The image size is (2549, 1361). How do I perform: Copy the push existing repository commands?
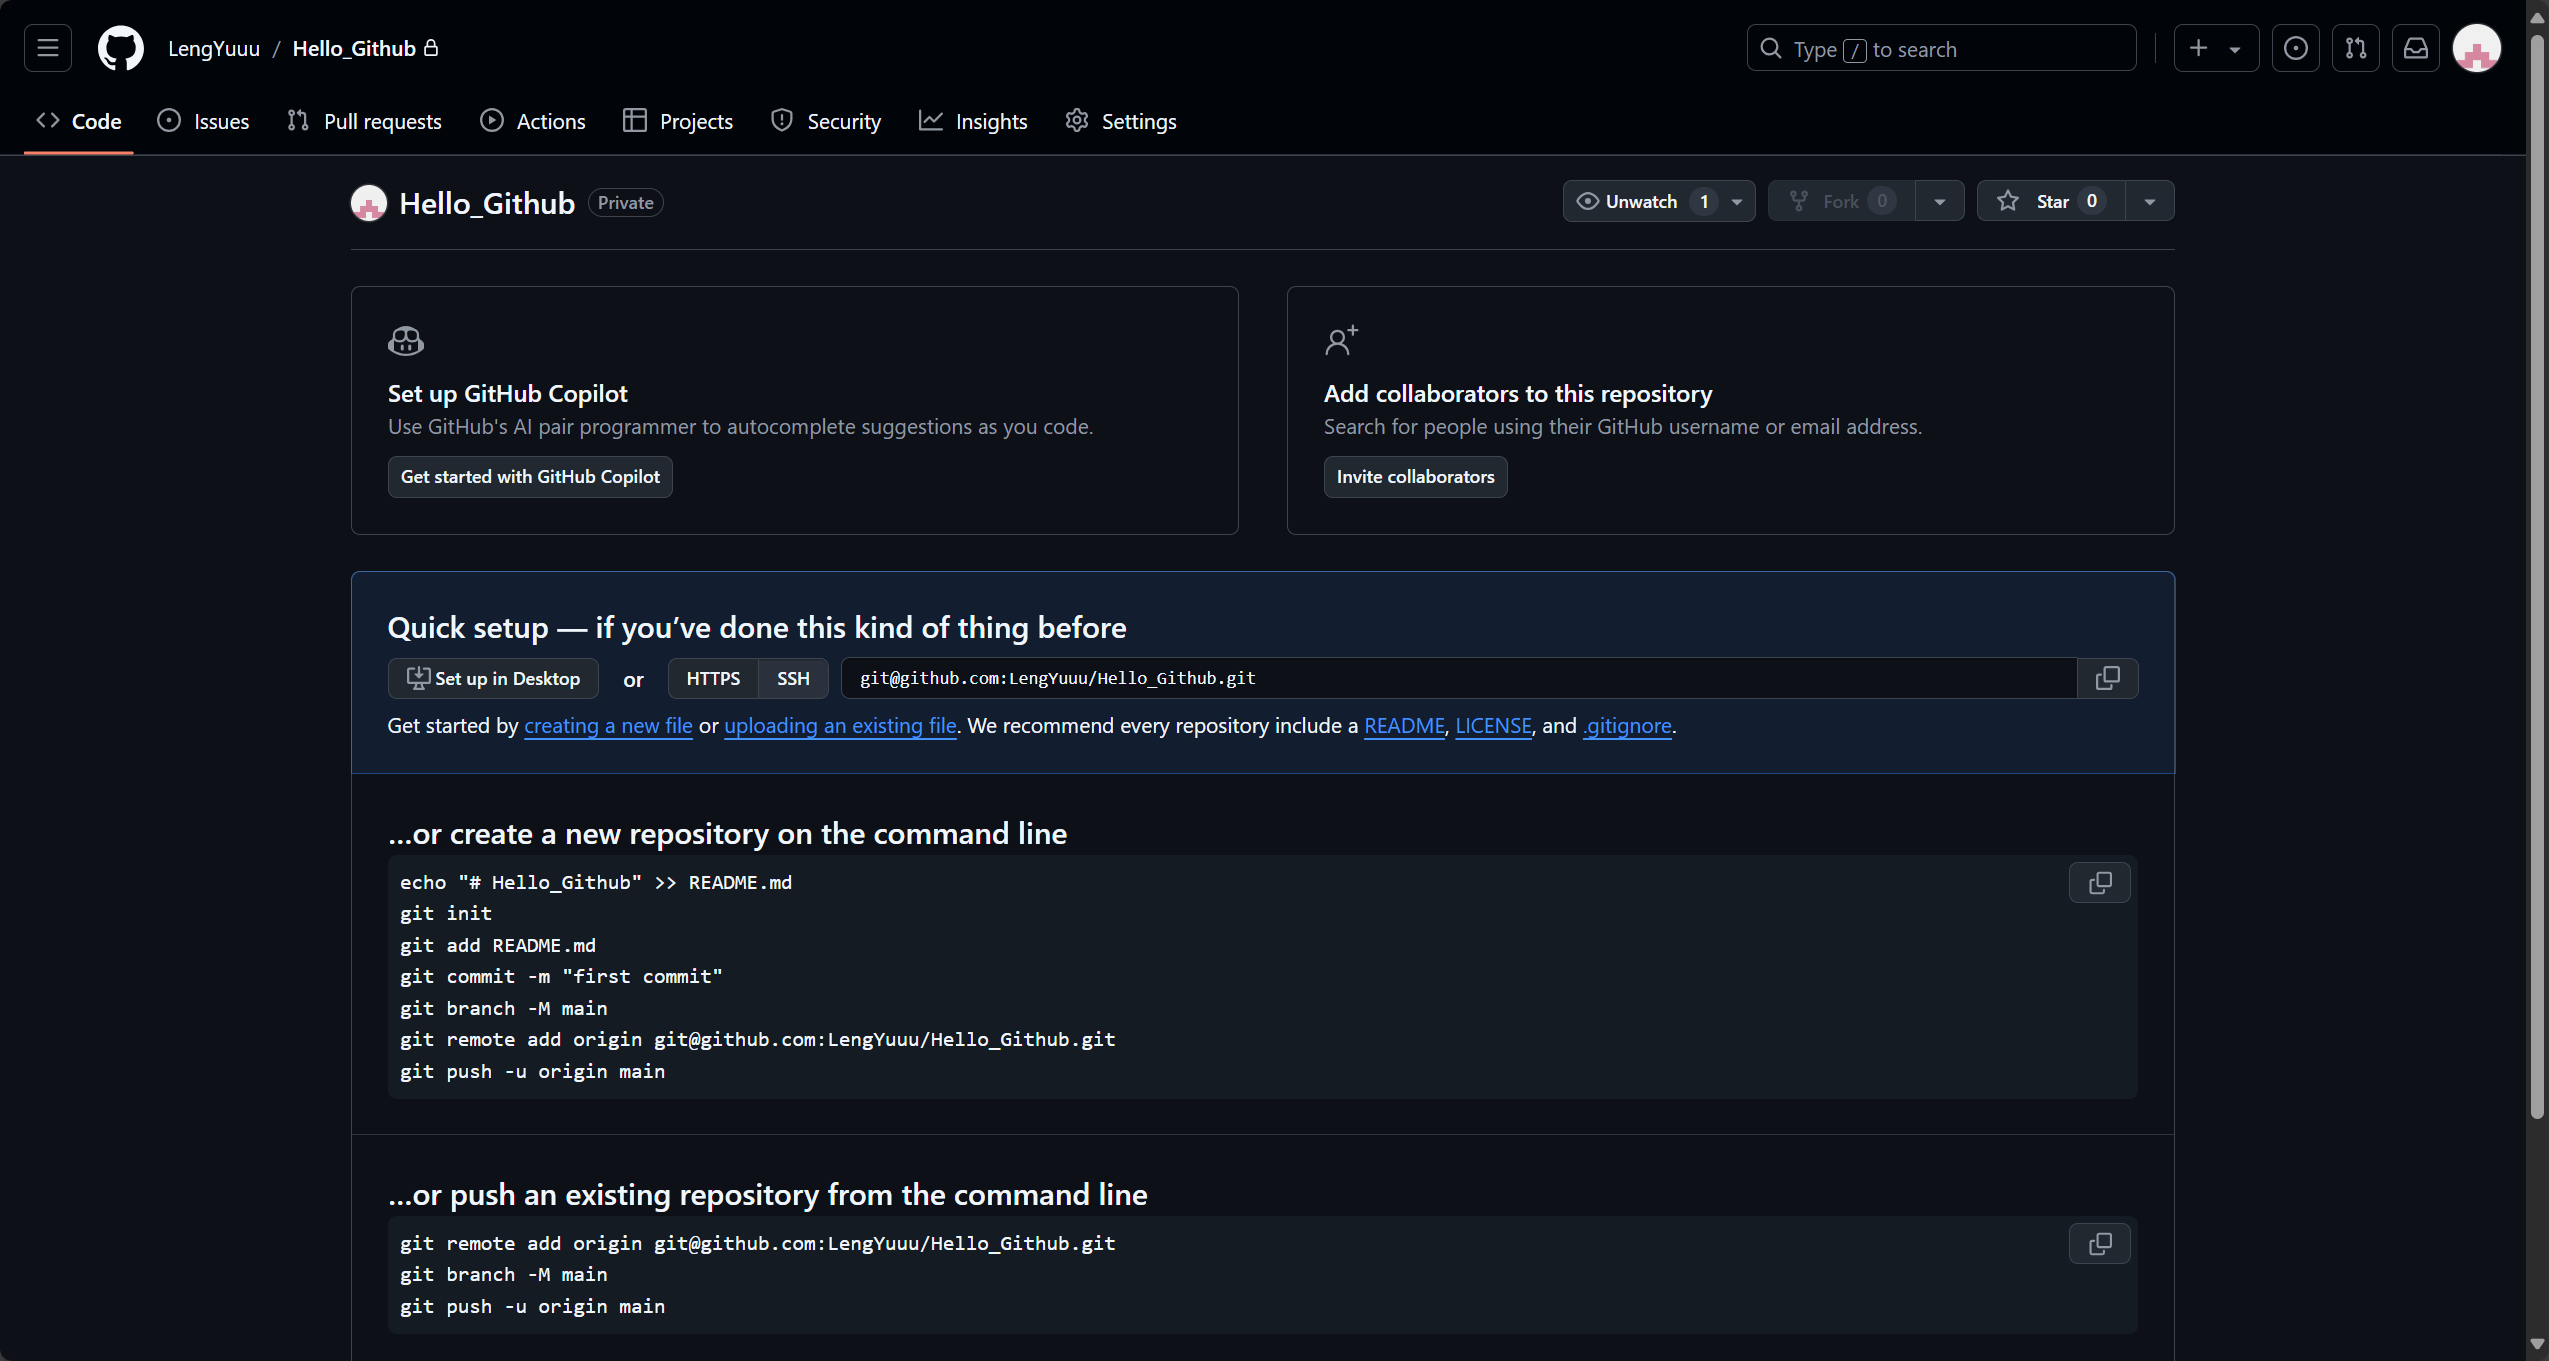pos(2099,1244)
